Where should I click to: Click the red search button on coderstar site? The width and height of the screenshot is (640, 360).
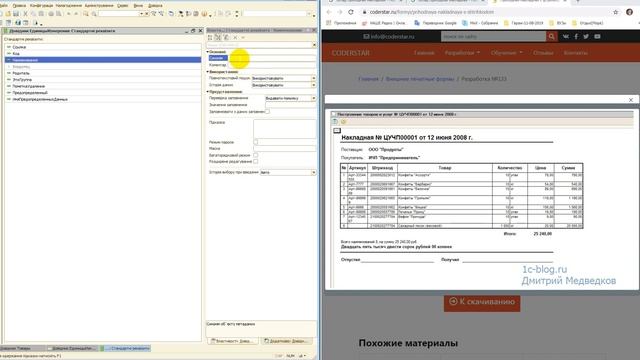[551, 36]
